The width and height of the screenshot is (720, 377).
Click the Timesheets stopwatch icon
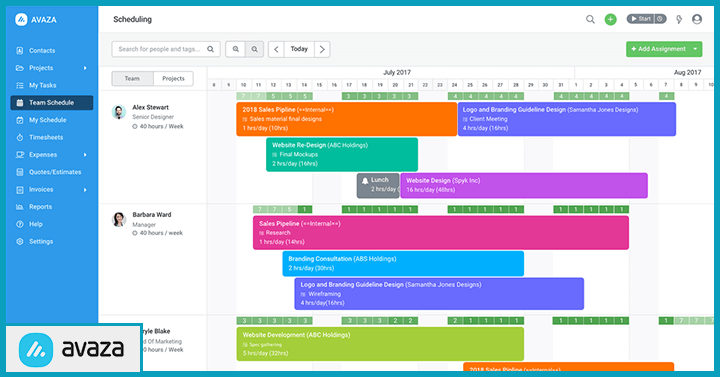coord(20,137)
